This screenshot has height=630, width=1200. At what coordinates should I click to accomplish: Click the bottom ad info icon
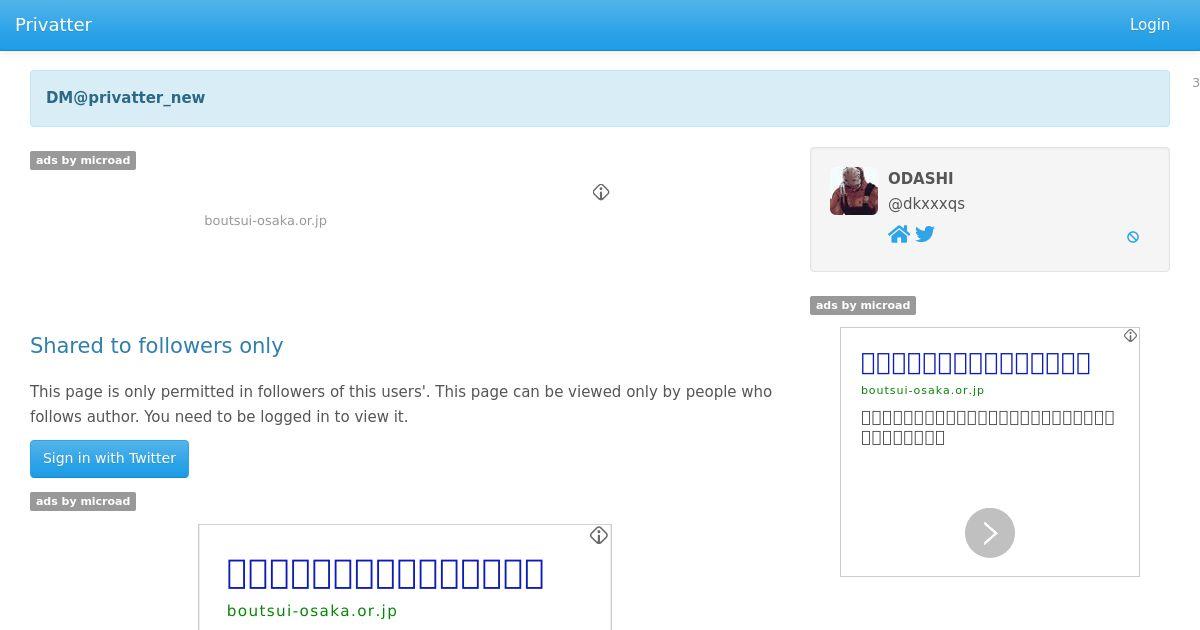pos(599,536)
